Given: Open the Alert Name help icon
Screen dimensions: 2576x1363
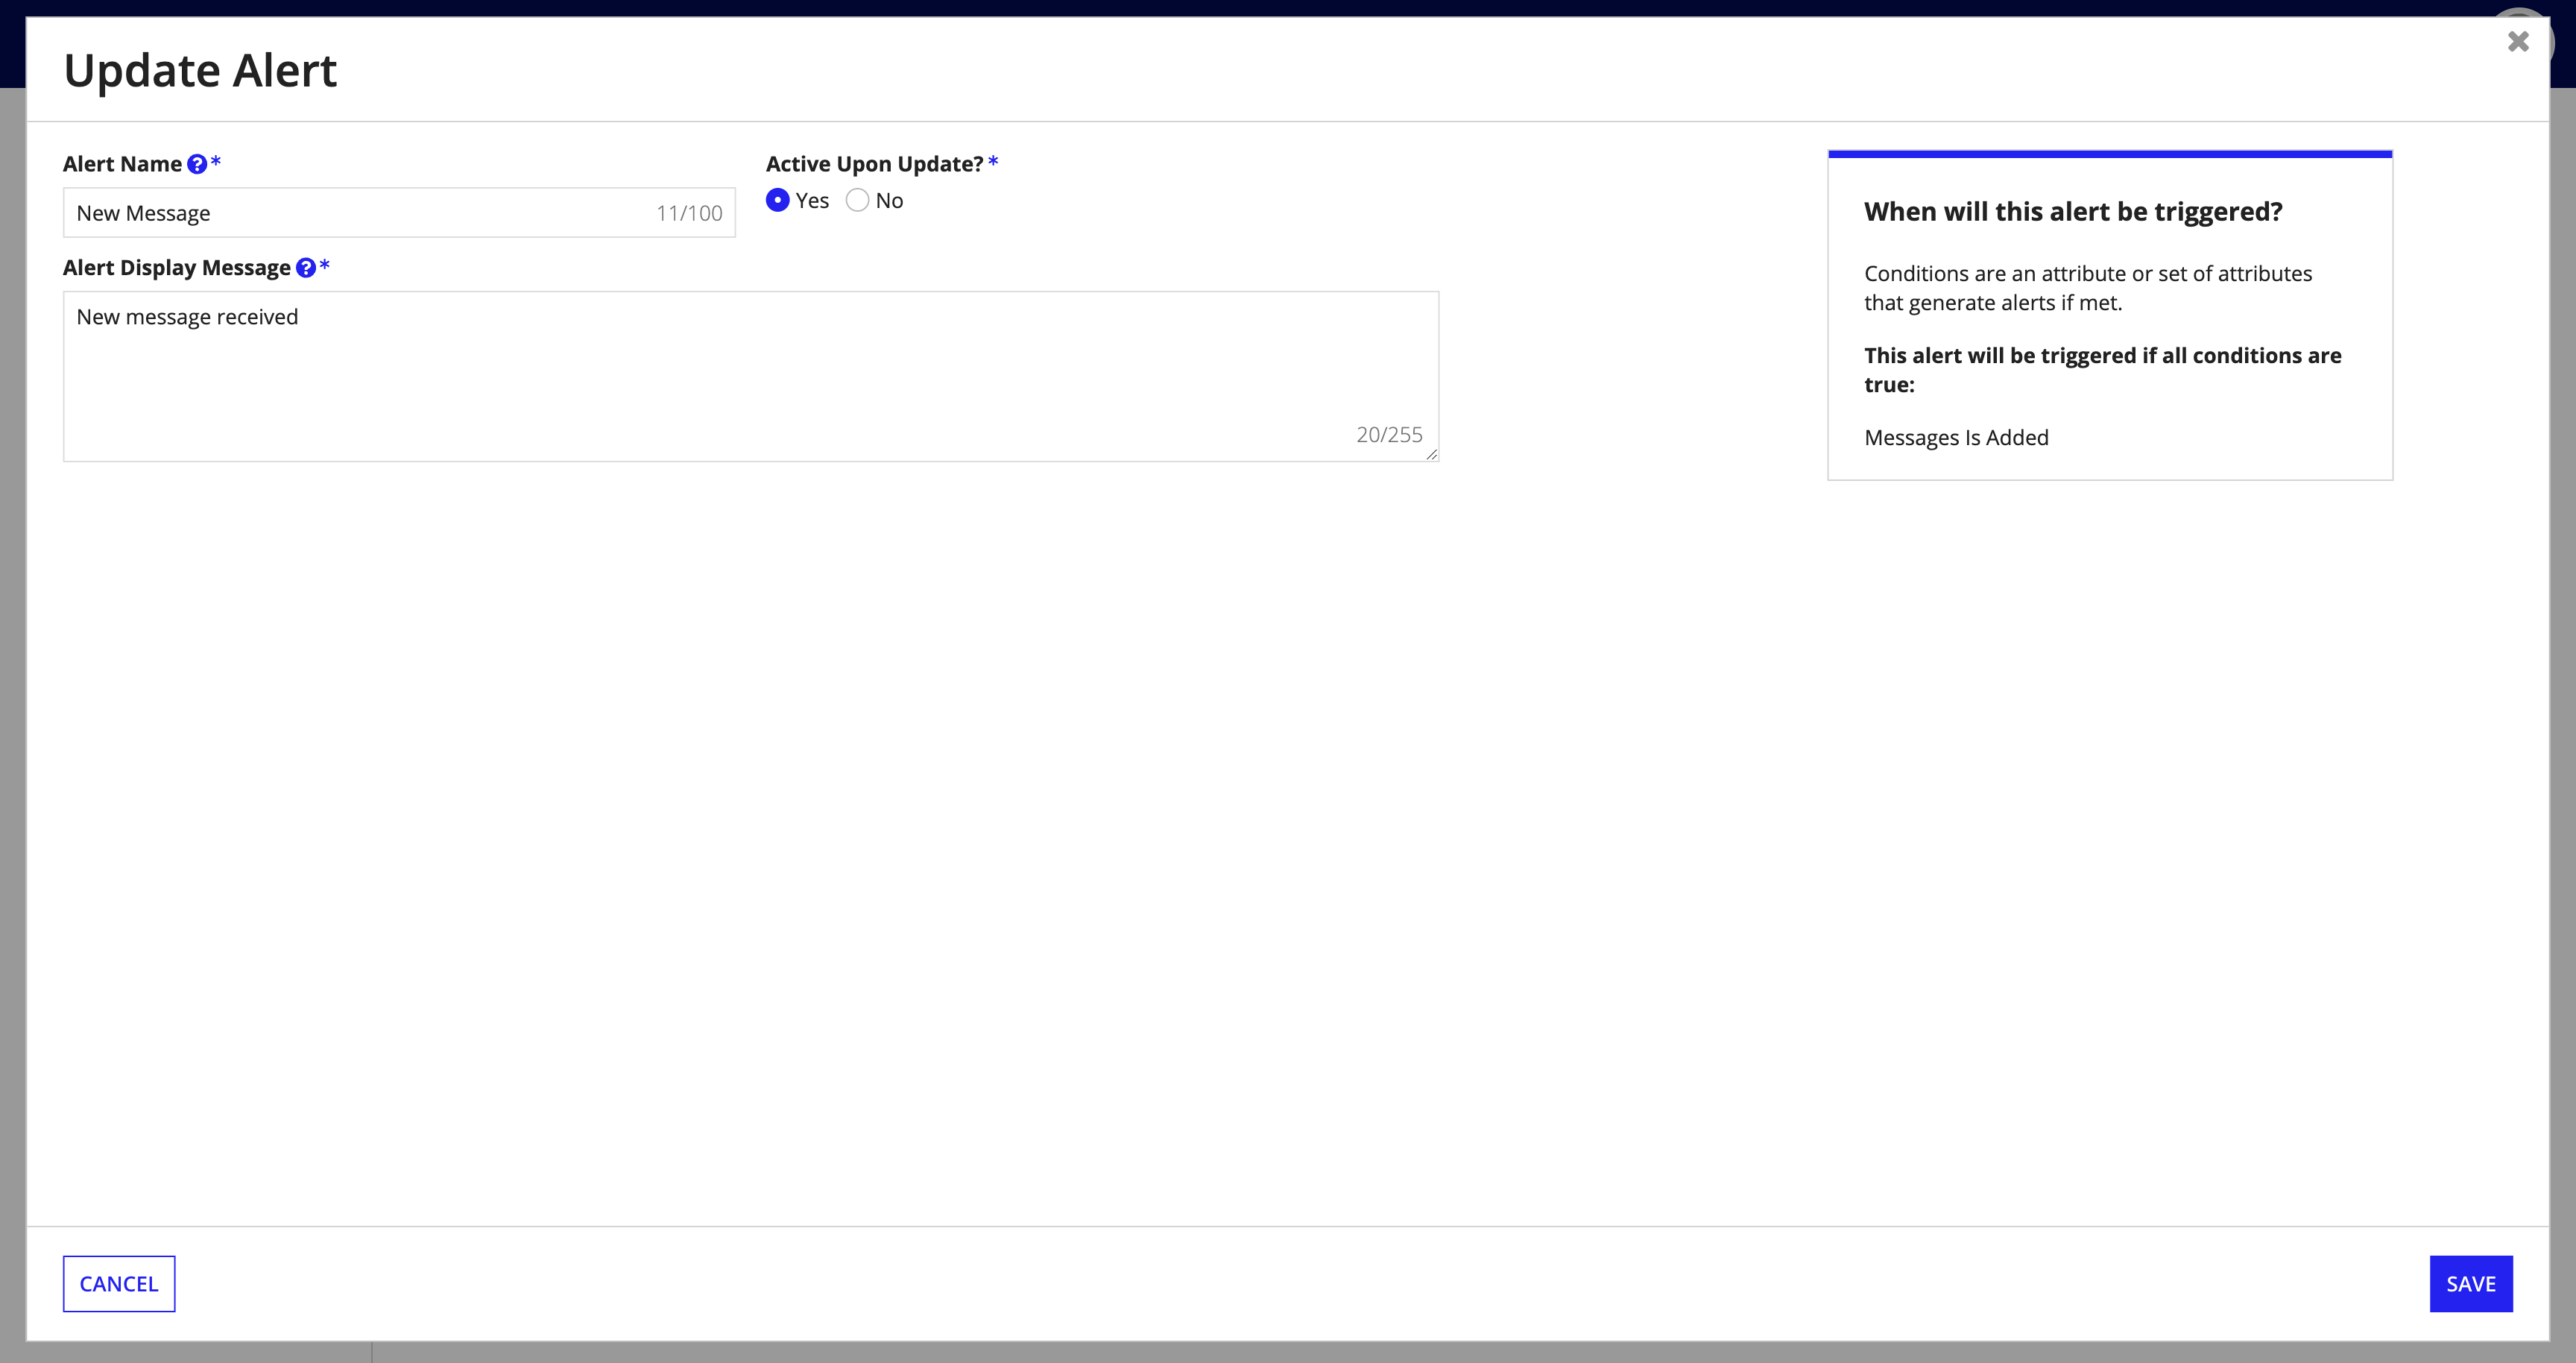Looking at the screenshot, I should coord(197,164).
